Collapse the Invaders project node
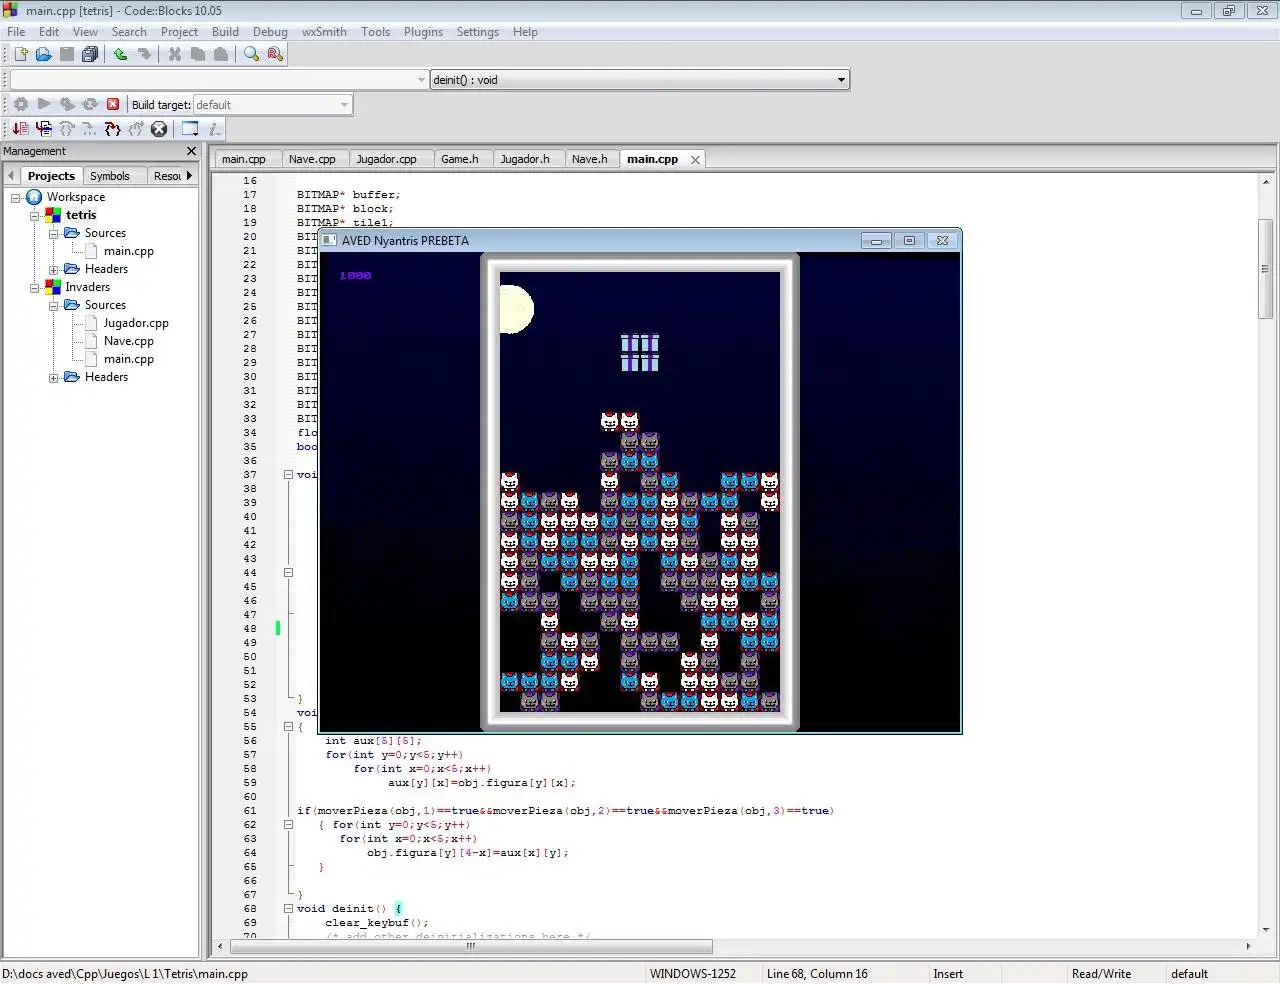 coord(35,288)
